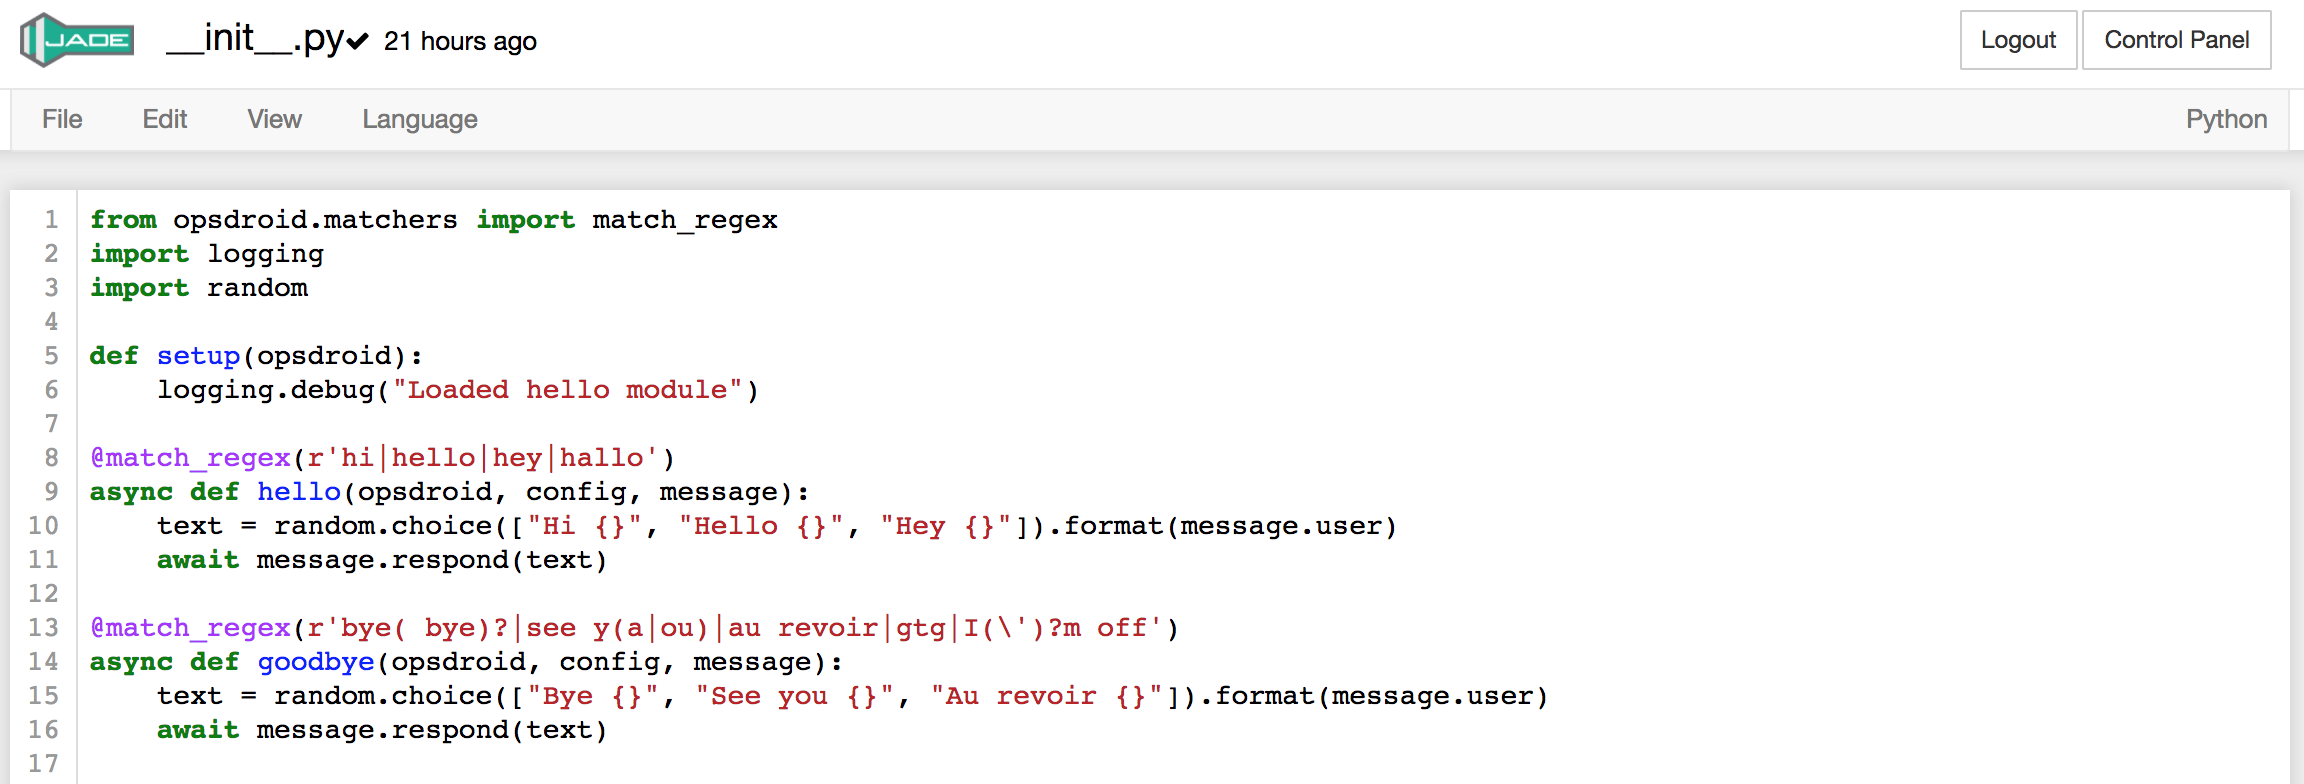Open the File menu
This screenshot has width=2304, height=784.
coord(61,119)
